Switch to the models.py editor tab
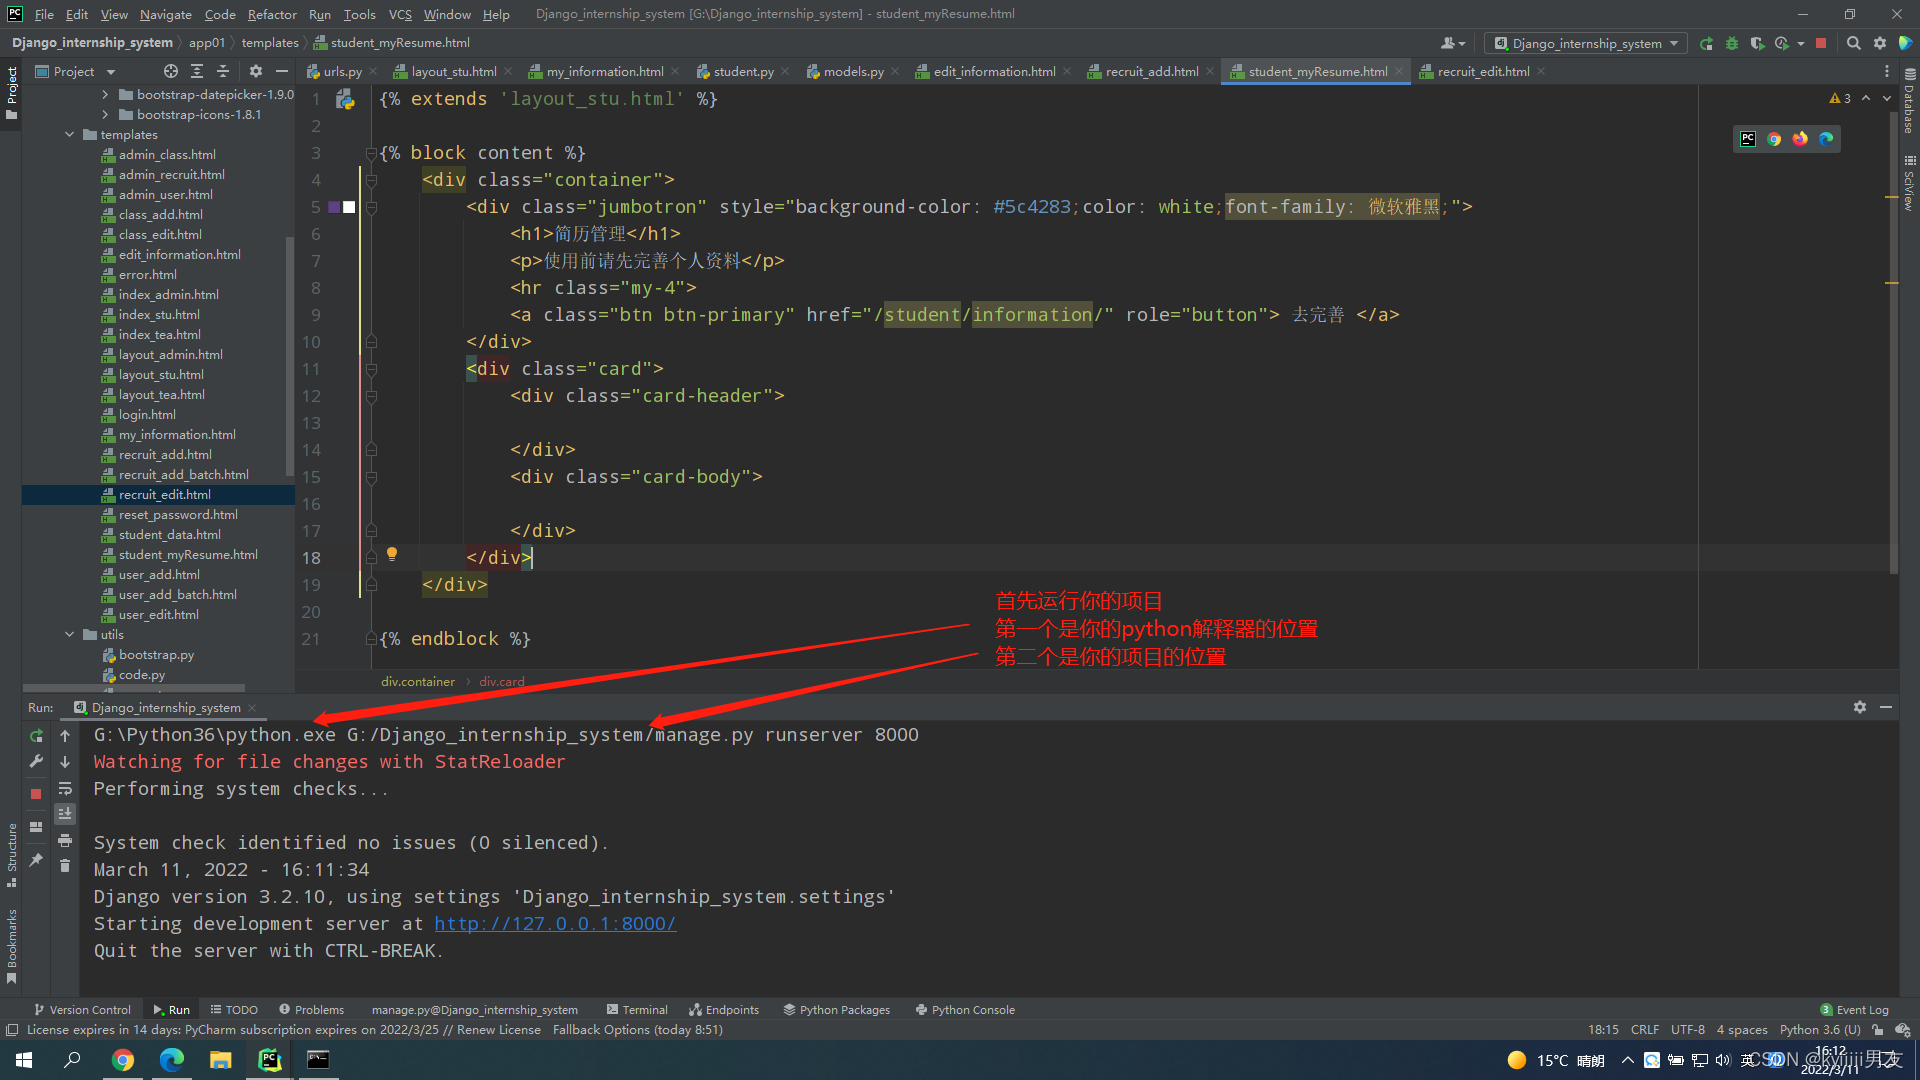The width and height of the screenshot is (1920, 1080). (x=853, y=71)
